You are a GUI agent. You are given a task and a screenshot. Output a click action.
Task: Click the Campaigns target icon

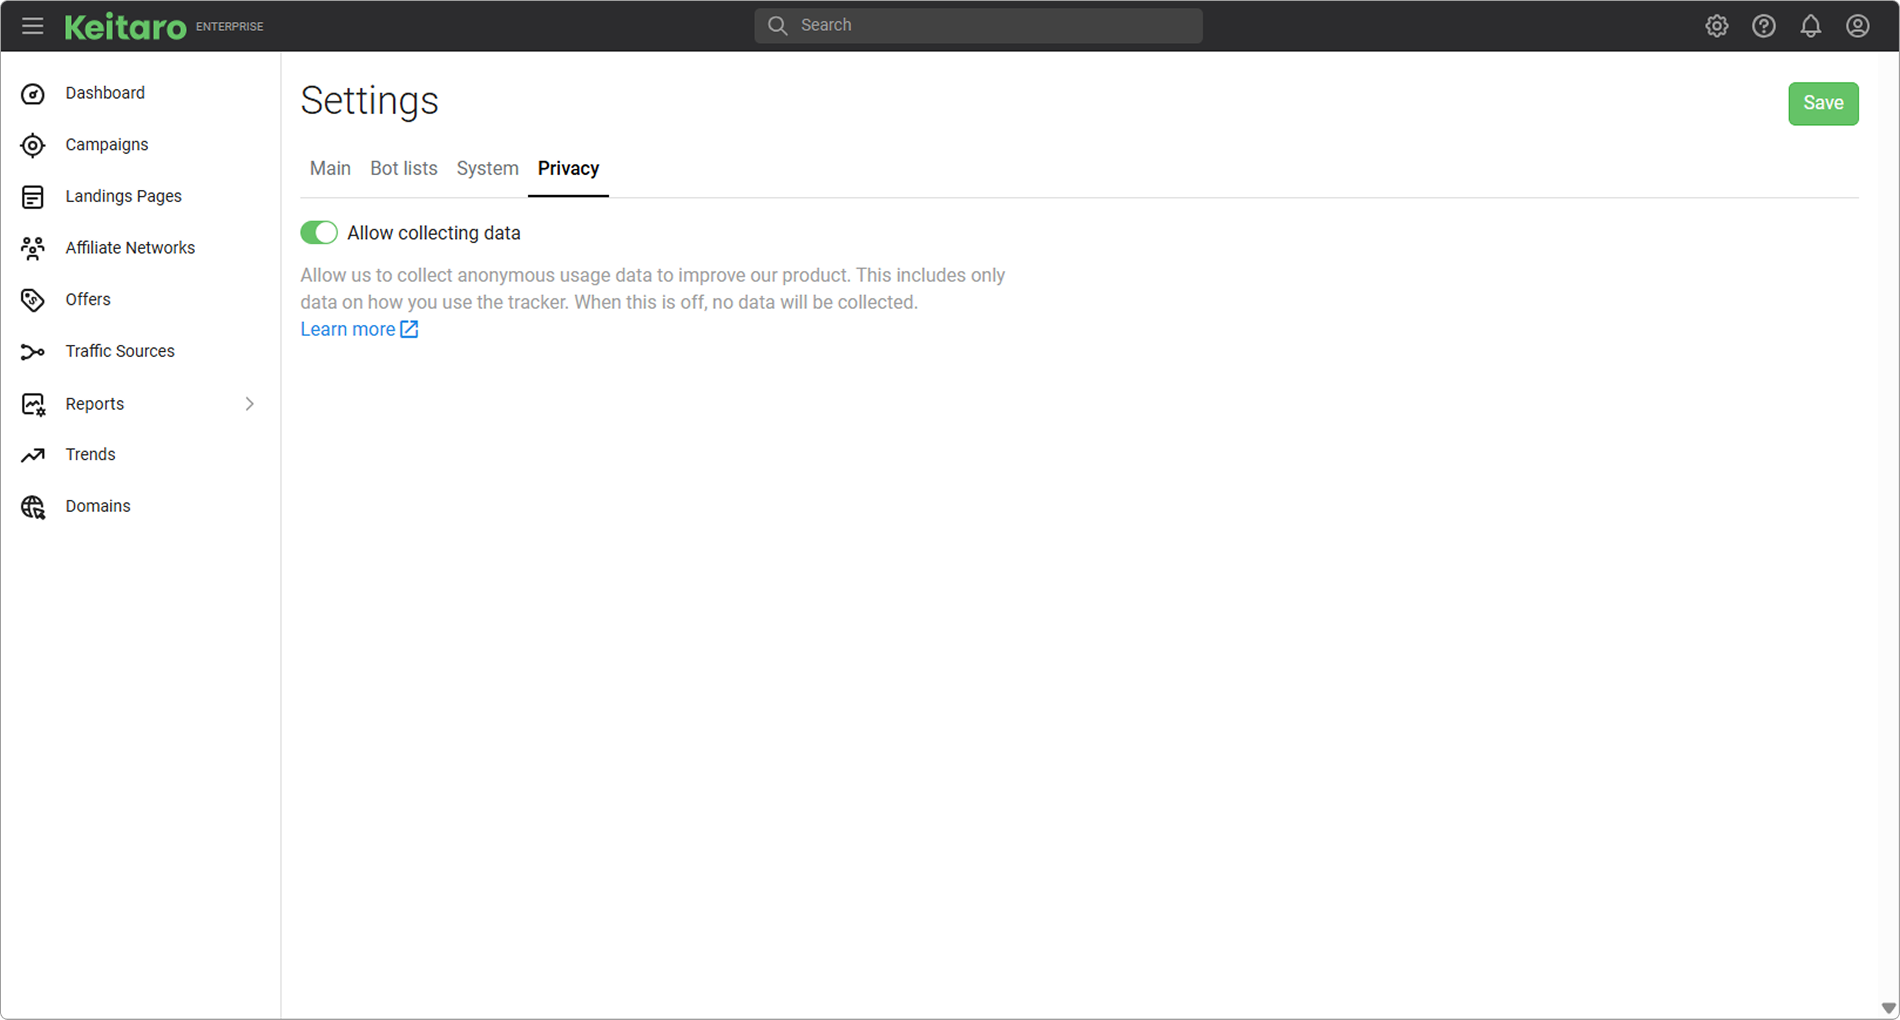33,145
